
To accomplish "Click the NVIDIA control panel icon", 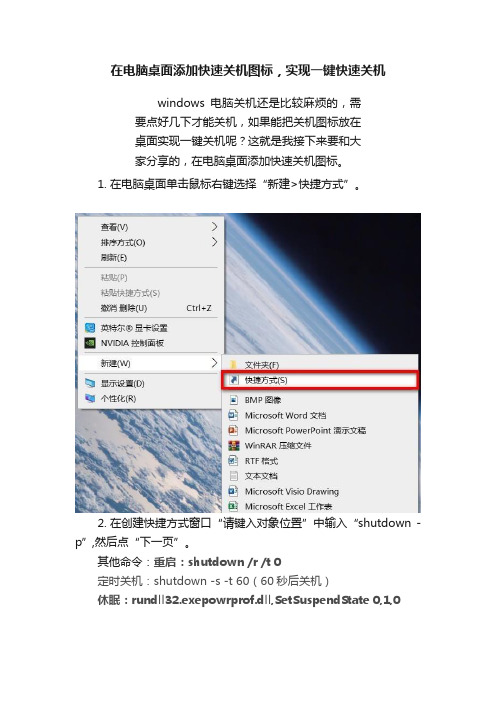I will point(90,343).
